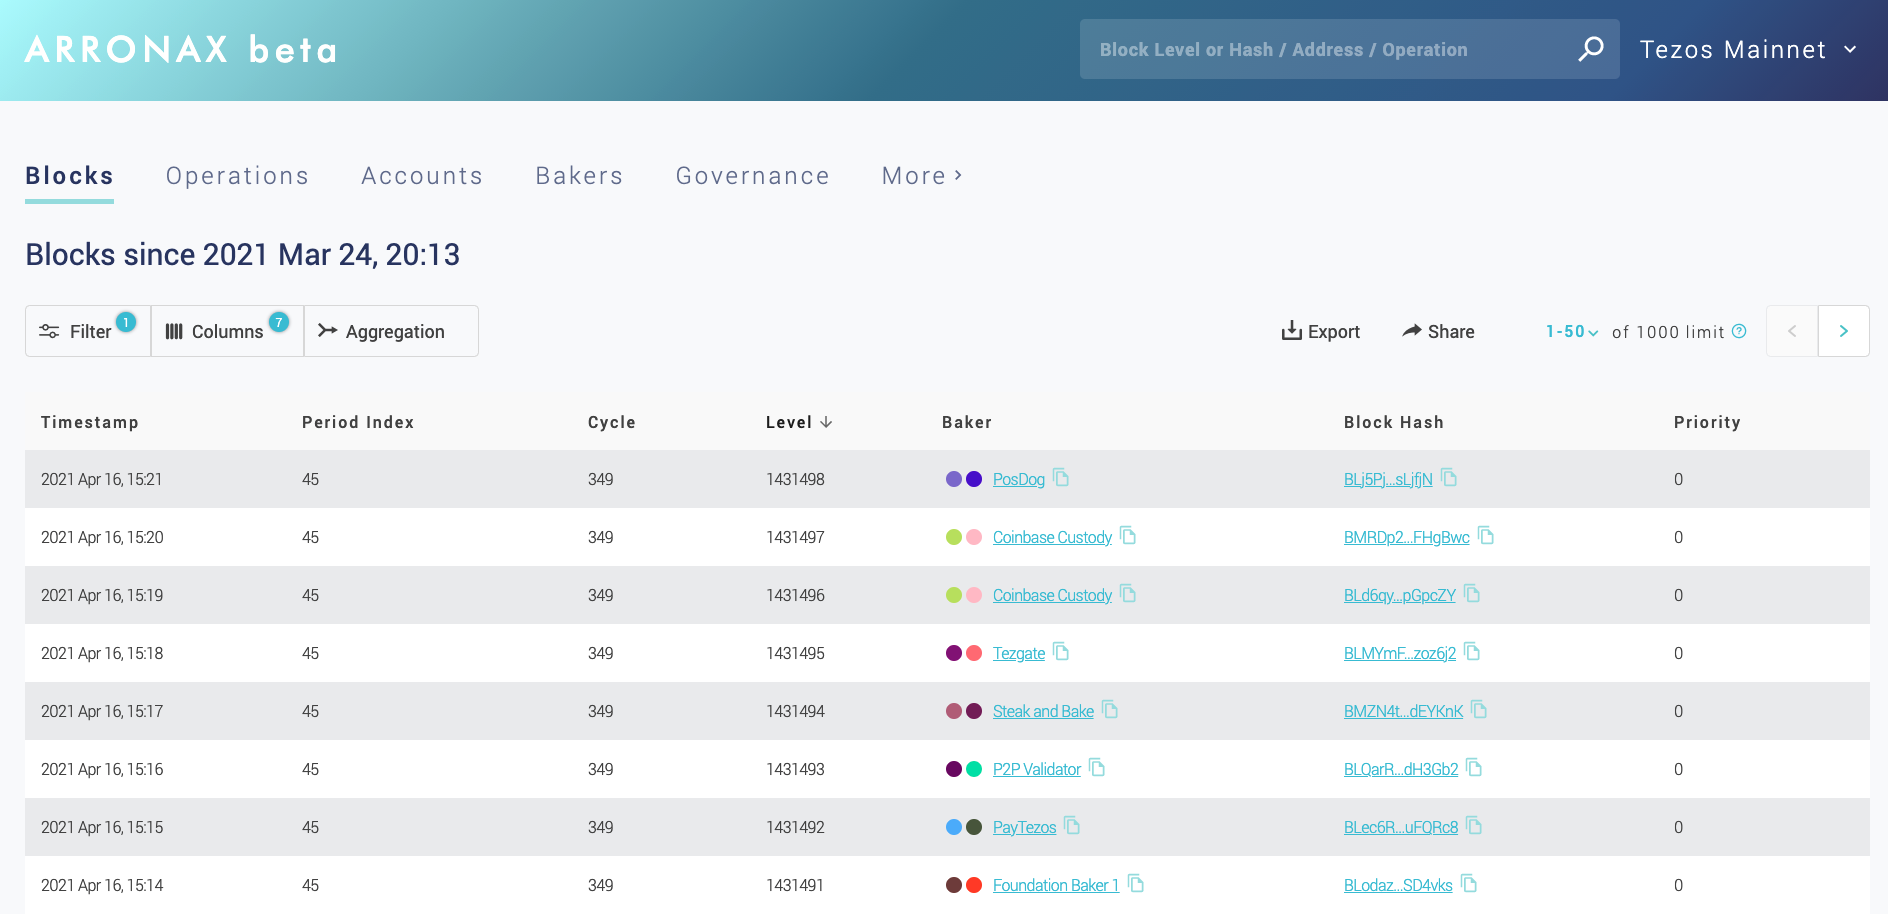Click the block search input field
Viewport: 1888px width, 914px height.
point(1330,50)
